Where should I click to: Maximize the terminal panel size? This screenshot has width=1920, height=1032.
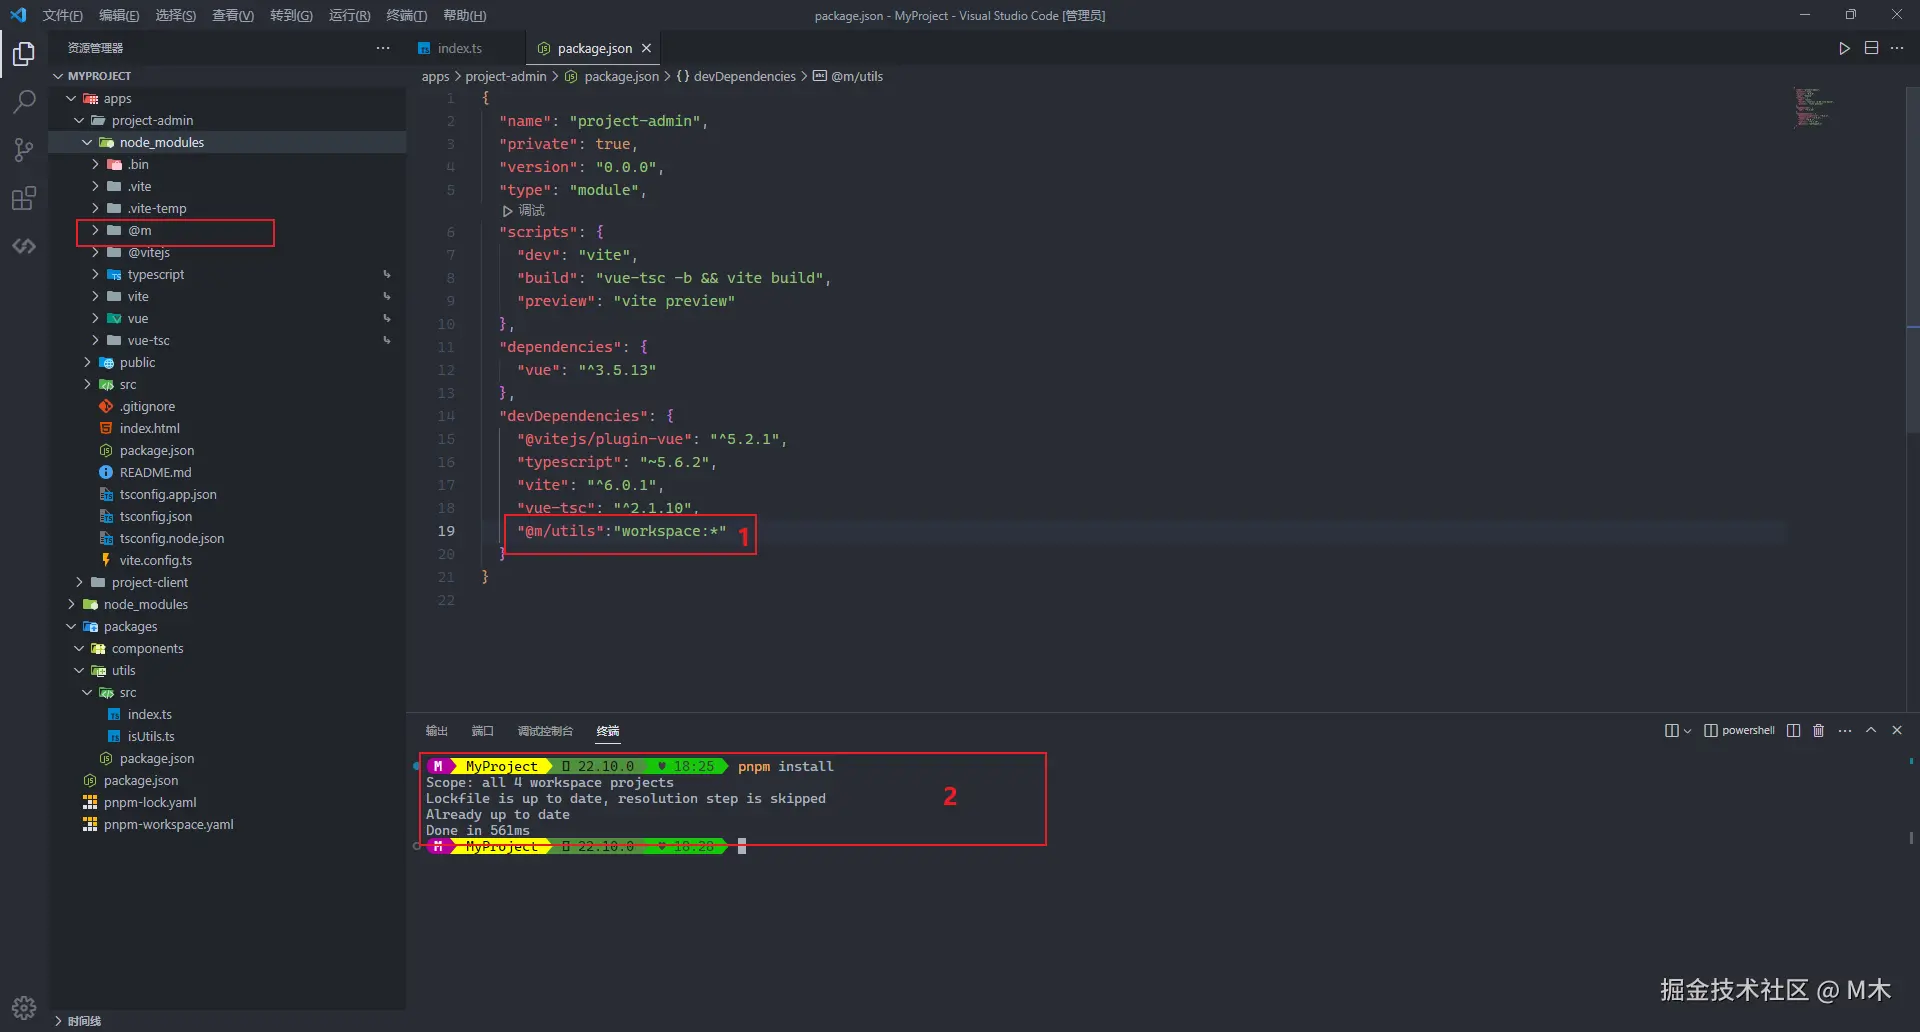[x=1871, y=730]
